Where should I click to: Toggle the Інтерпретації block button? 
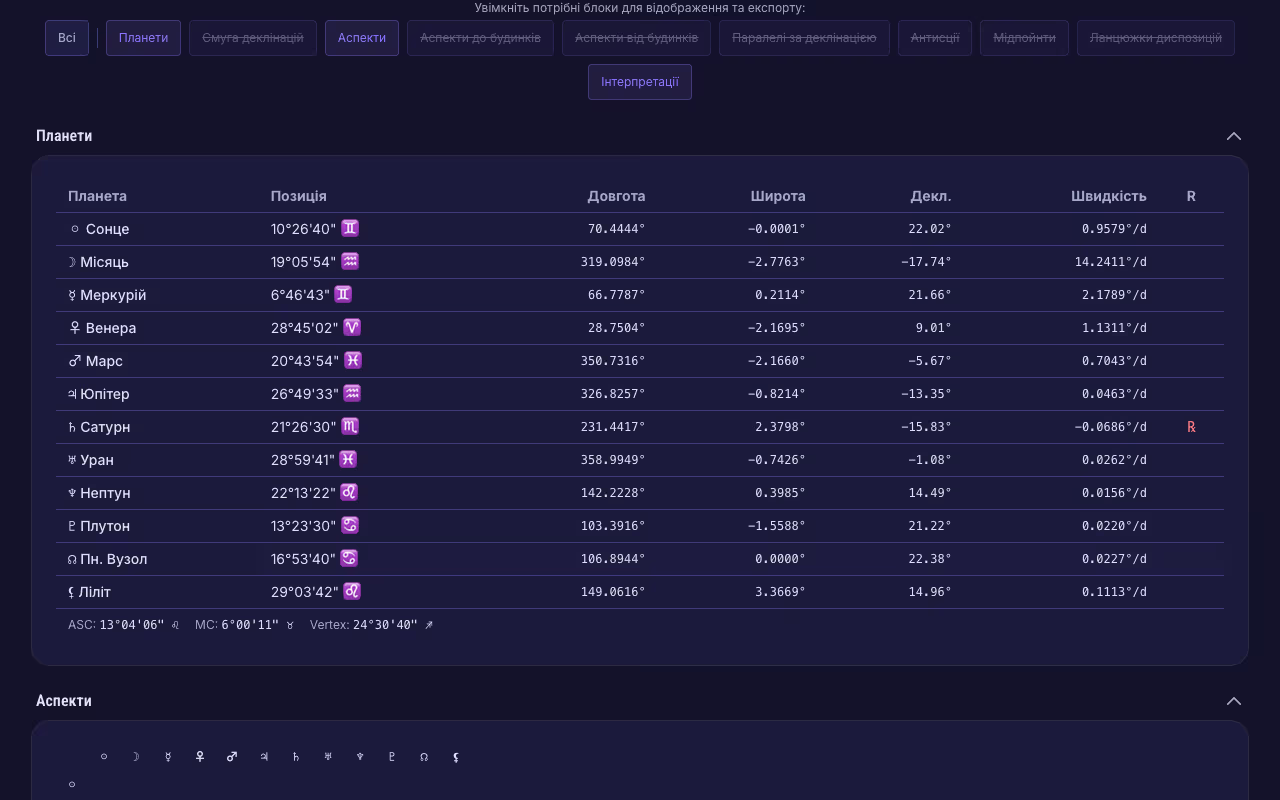pyautogui.click(x=640, y=82)
